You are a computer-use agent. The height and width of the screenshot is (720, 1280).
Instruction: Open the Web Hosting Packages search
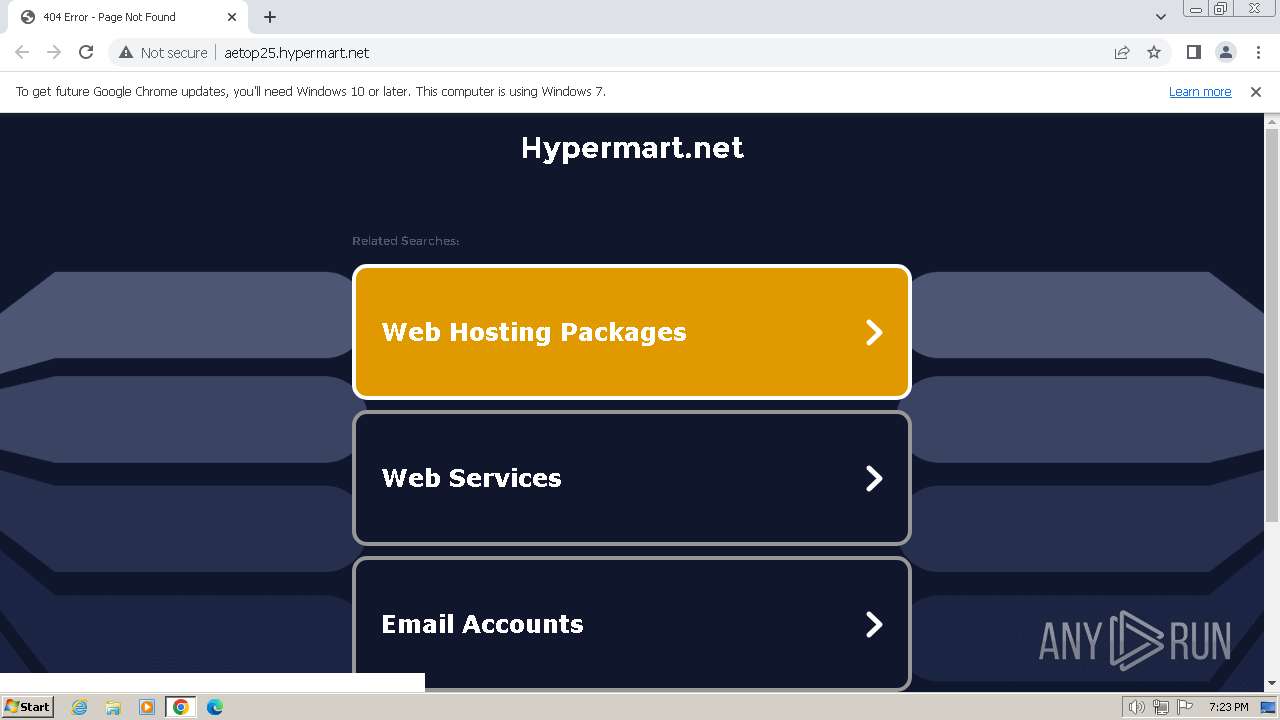632,332
